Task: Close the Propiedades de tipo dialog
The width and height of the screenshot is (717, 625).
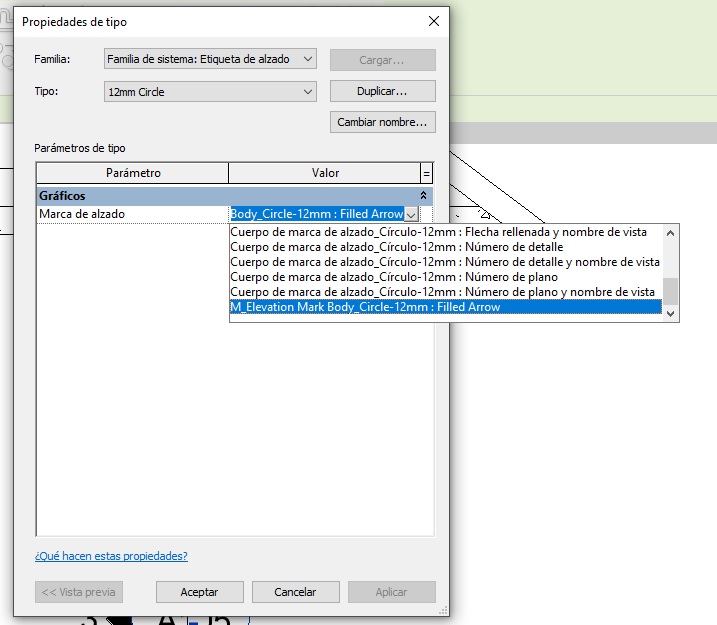Action: [433, 21]
